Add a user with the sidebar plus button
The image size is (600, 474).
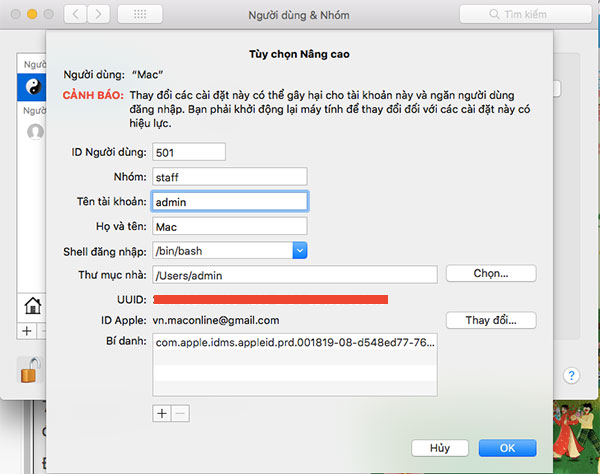(26, 331)
